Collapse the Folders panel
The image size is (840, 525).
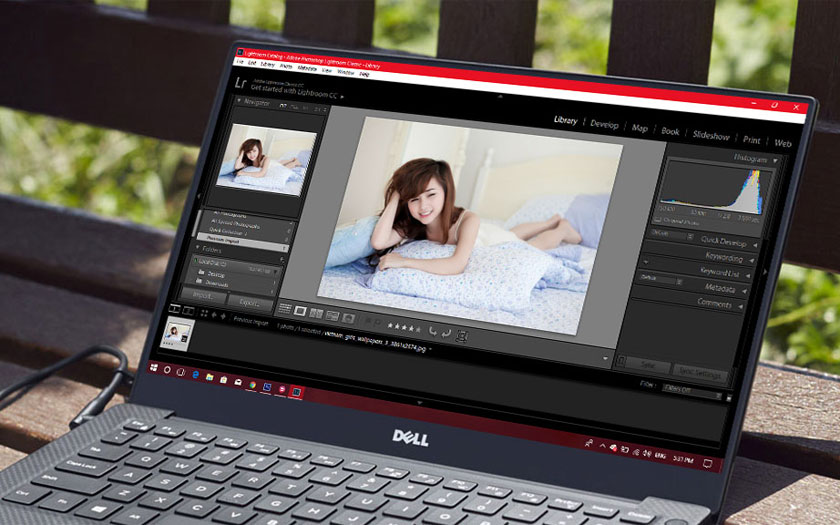point(198,248)
